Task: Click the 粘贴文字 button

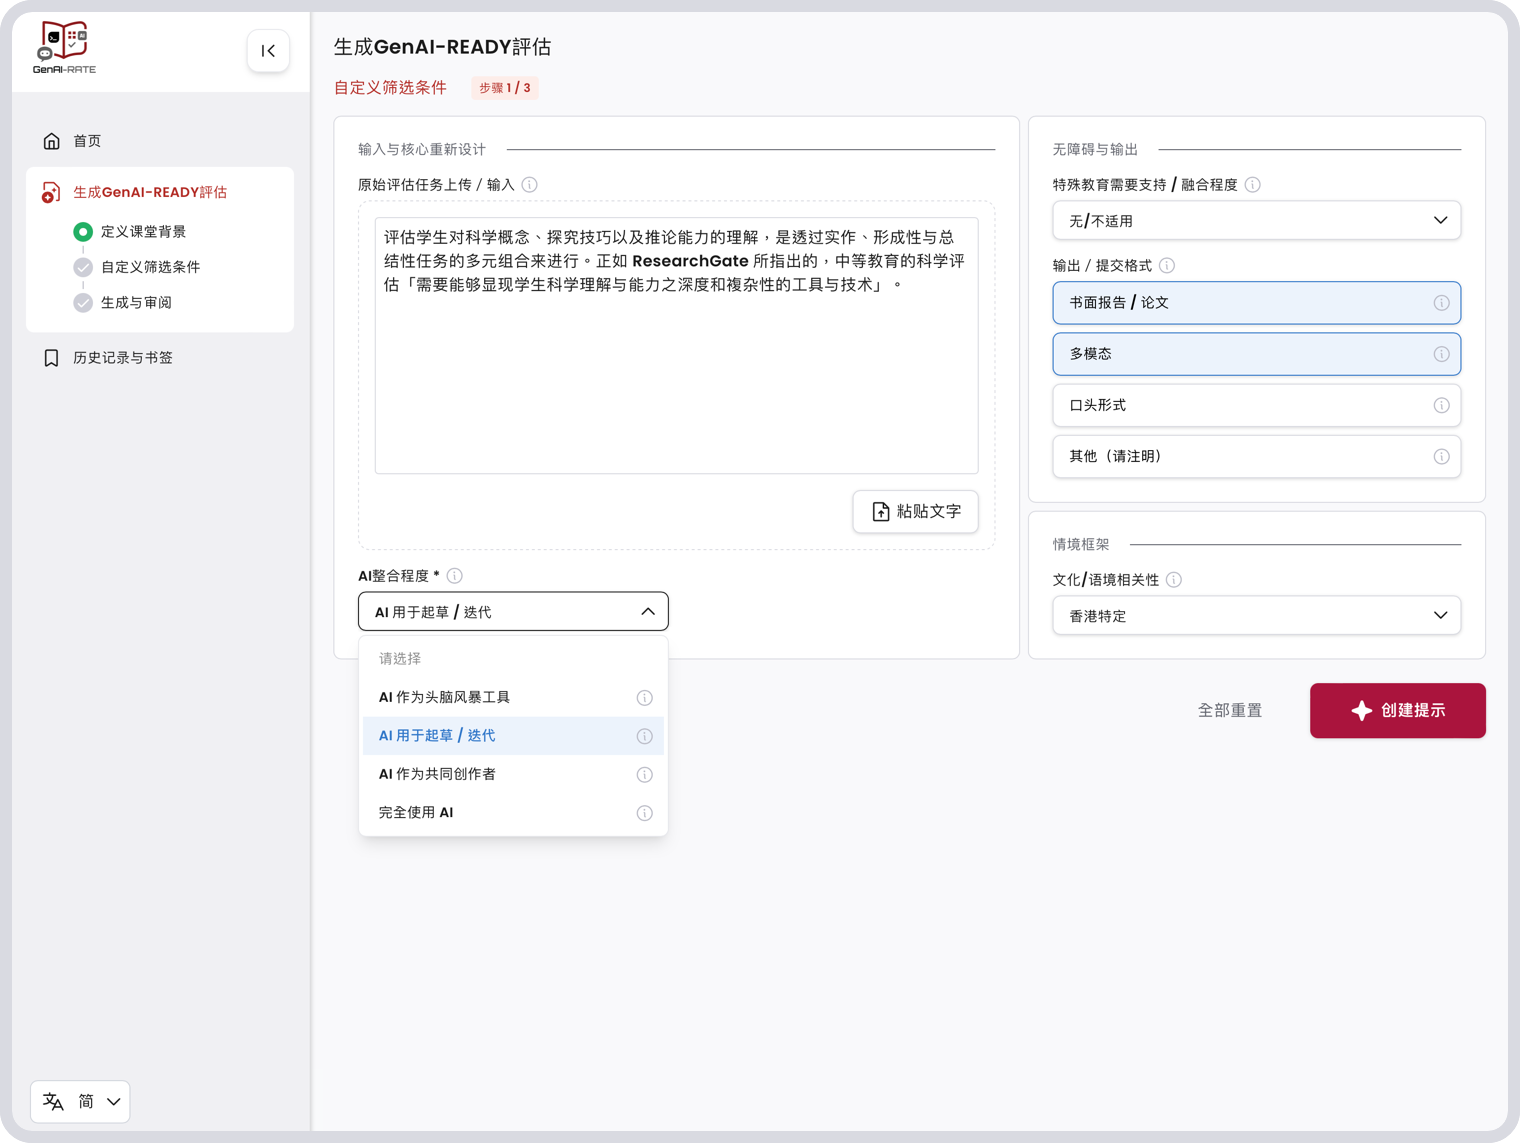Action: click(x=915, y=512)
